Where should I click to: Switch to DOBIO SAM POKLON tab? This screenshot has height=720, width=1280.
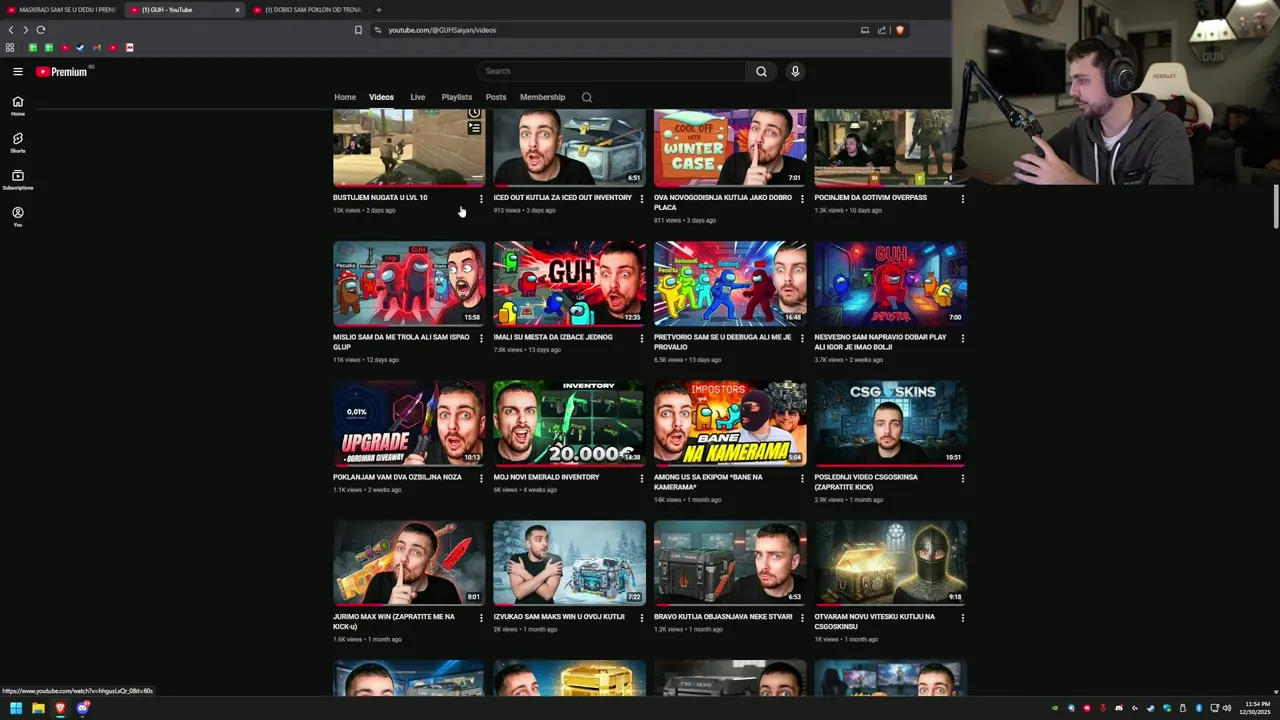(306, 10)
